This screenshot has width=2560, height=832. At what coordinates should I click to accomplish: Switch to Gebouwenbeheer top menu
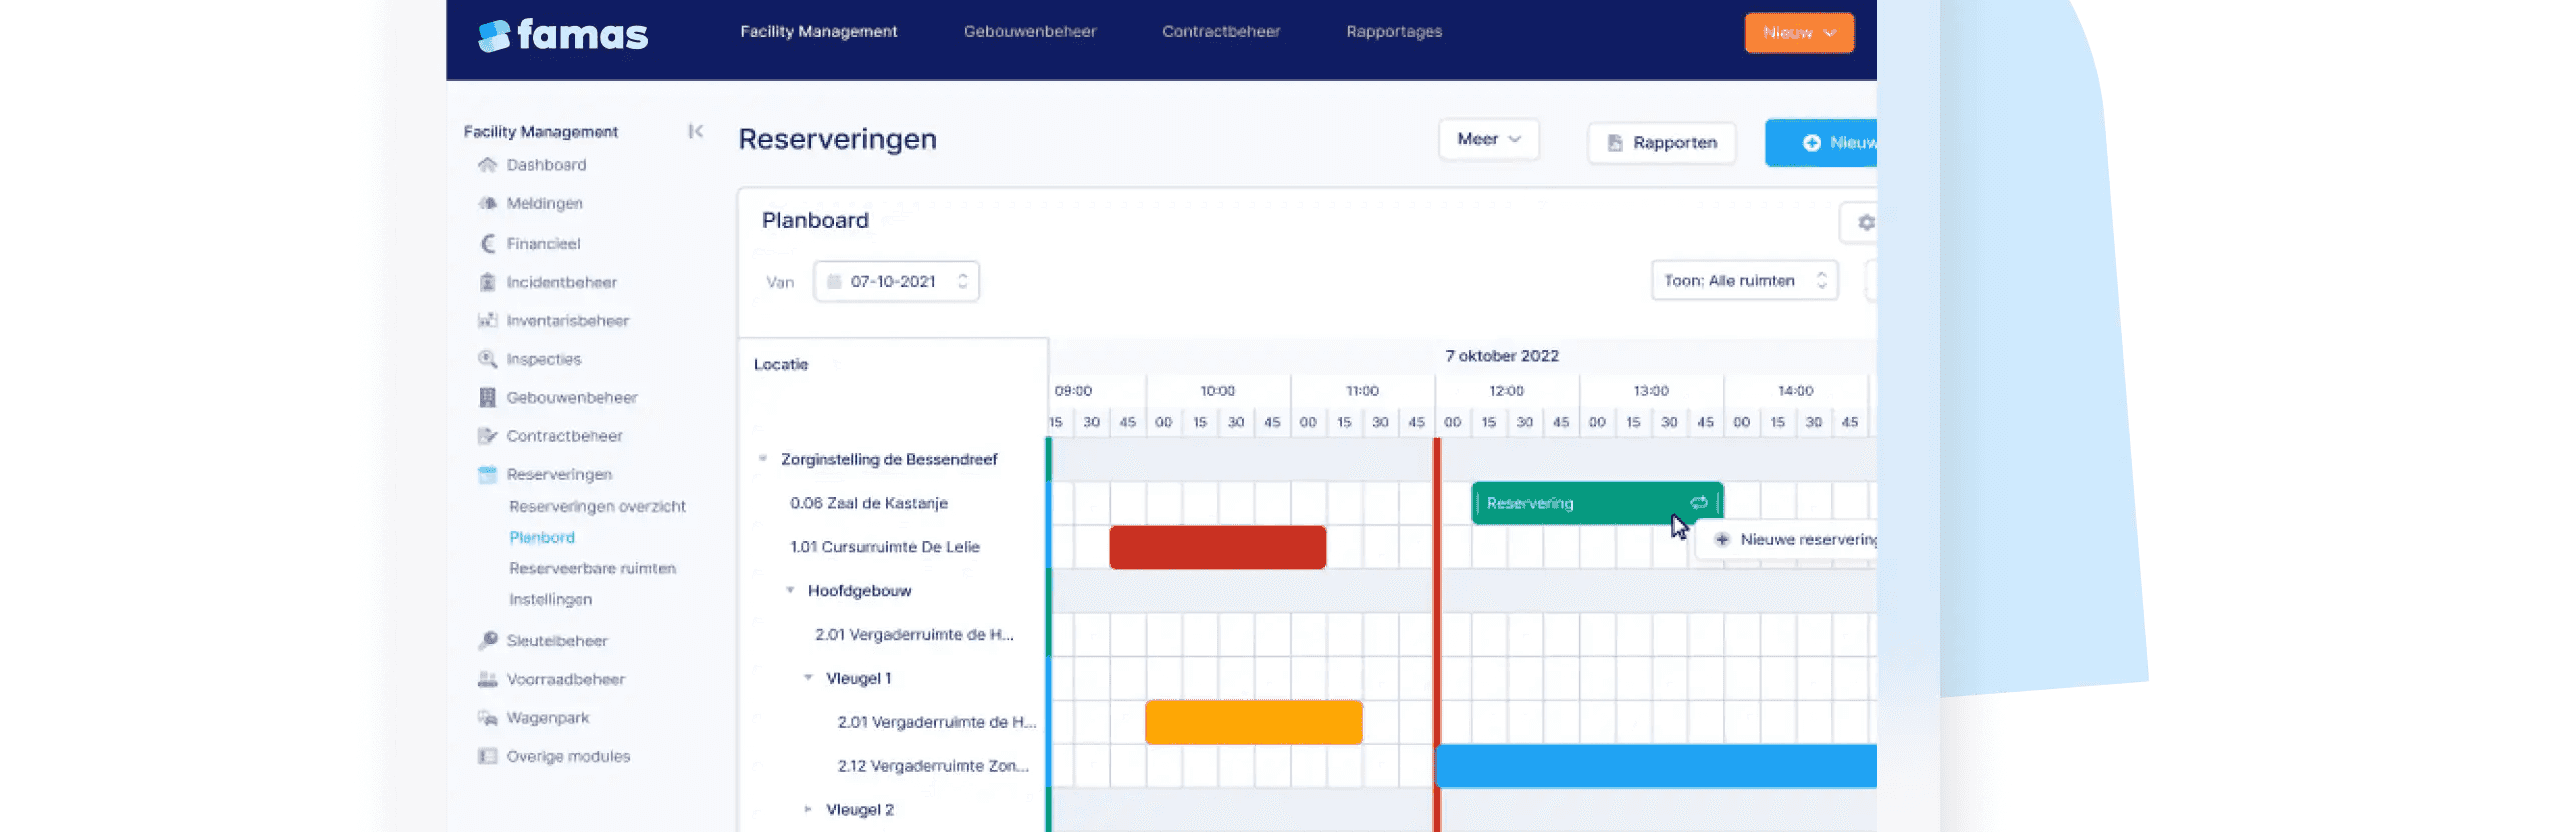1029,32
